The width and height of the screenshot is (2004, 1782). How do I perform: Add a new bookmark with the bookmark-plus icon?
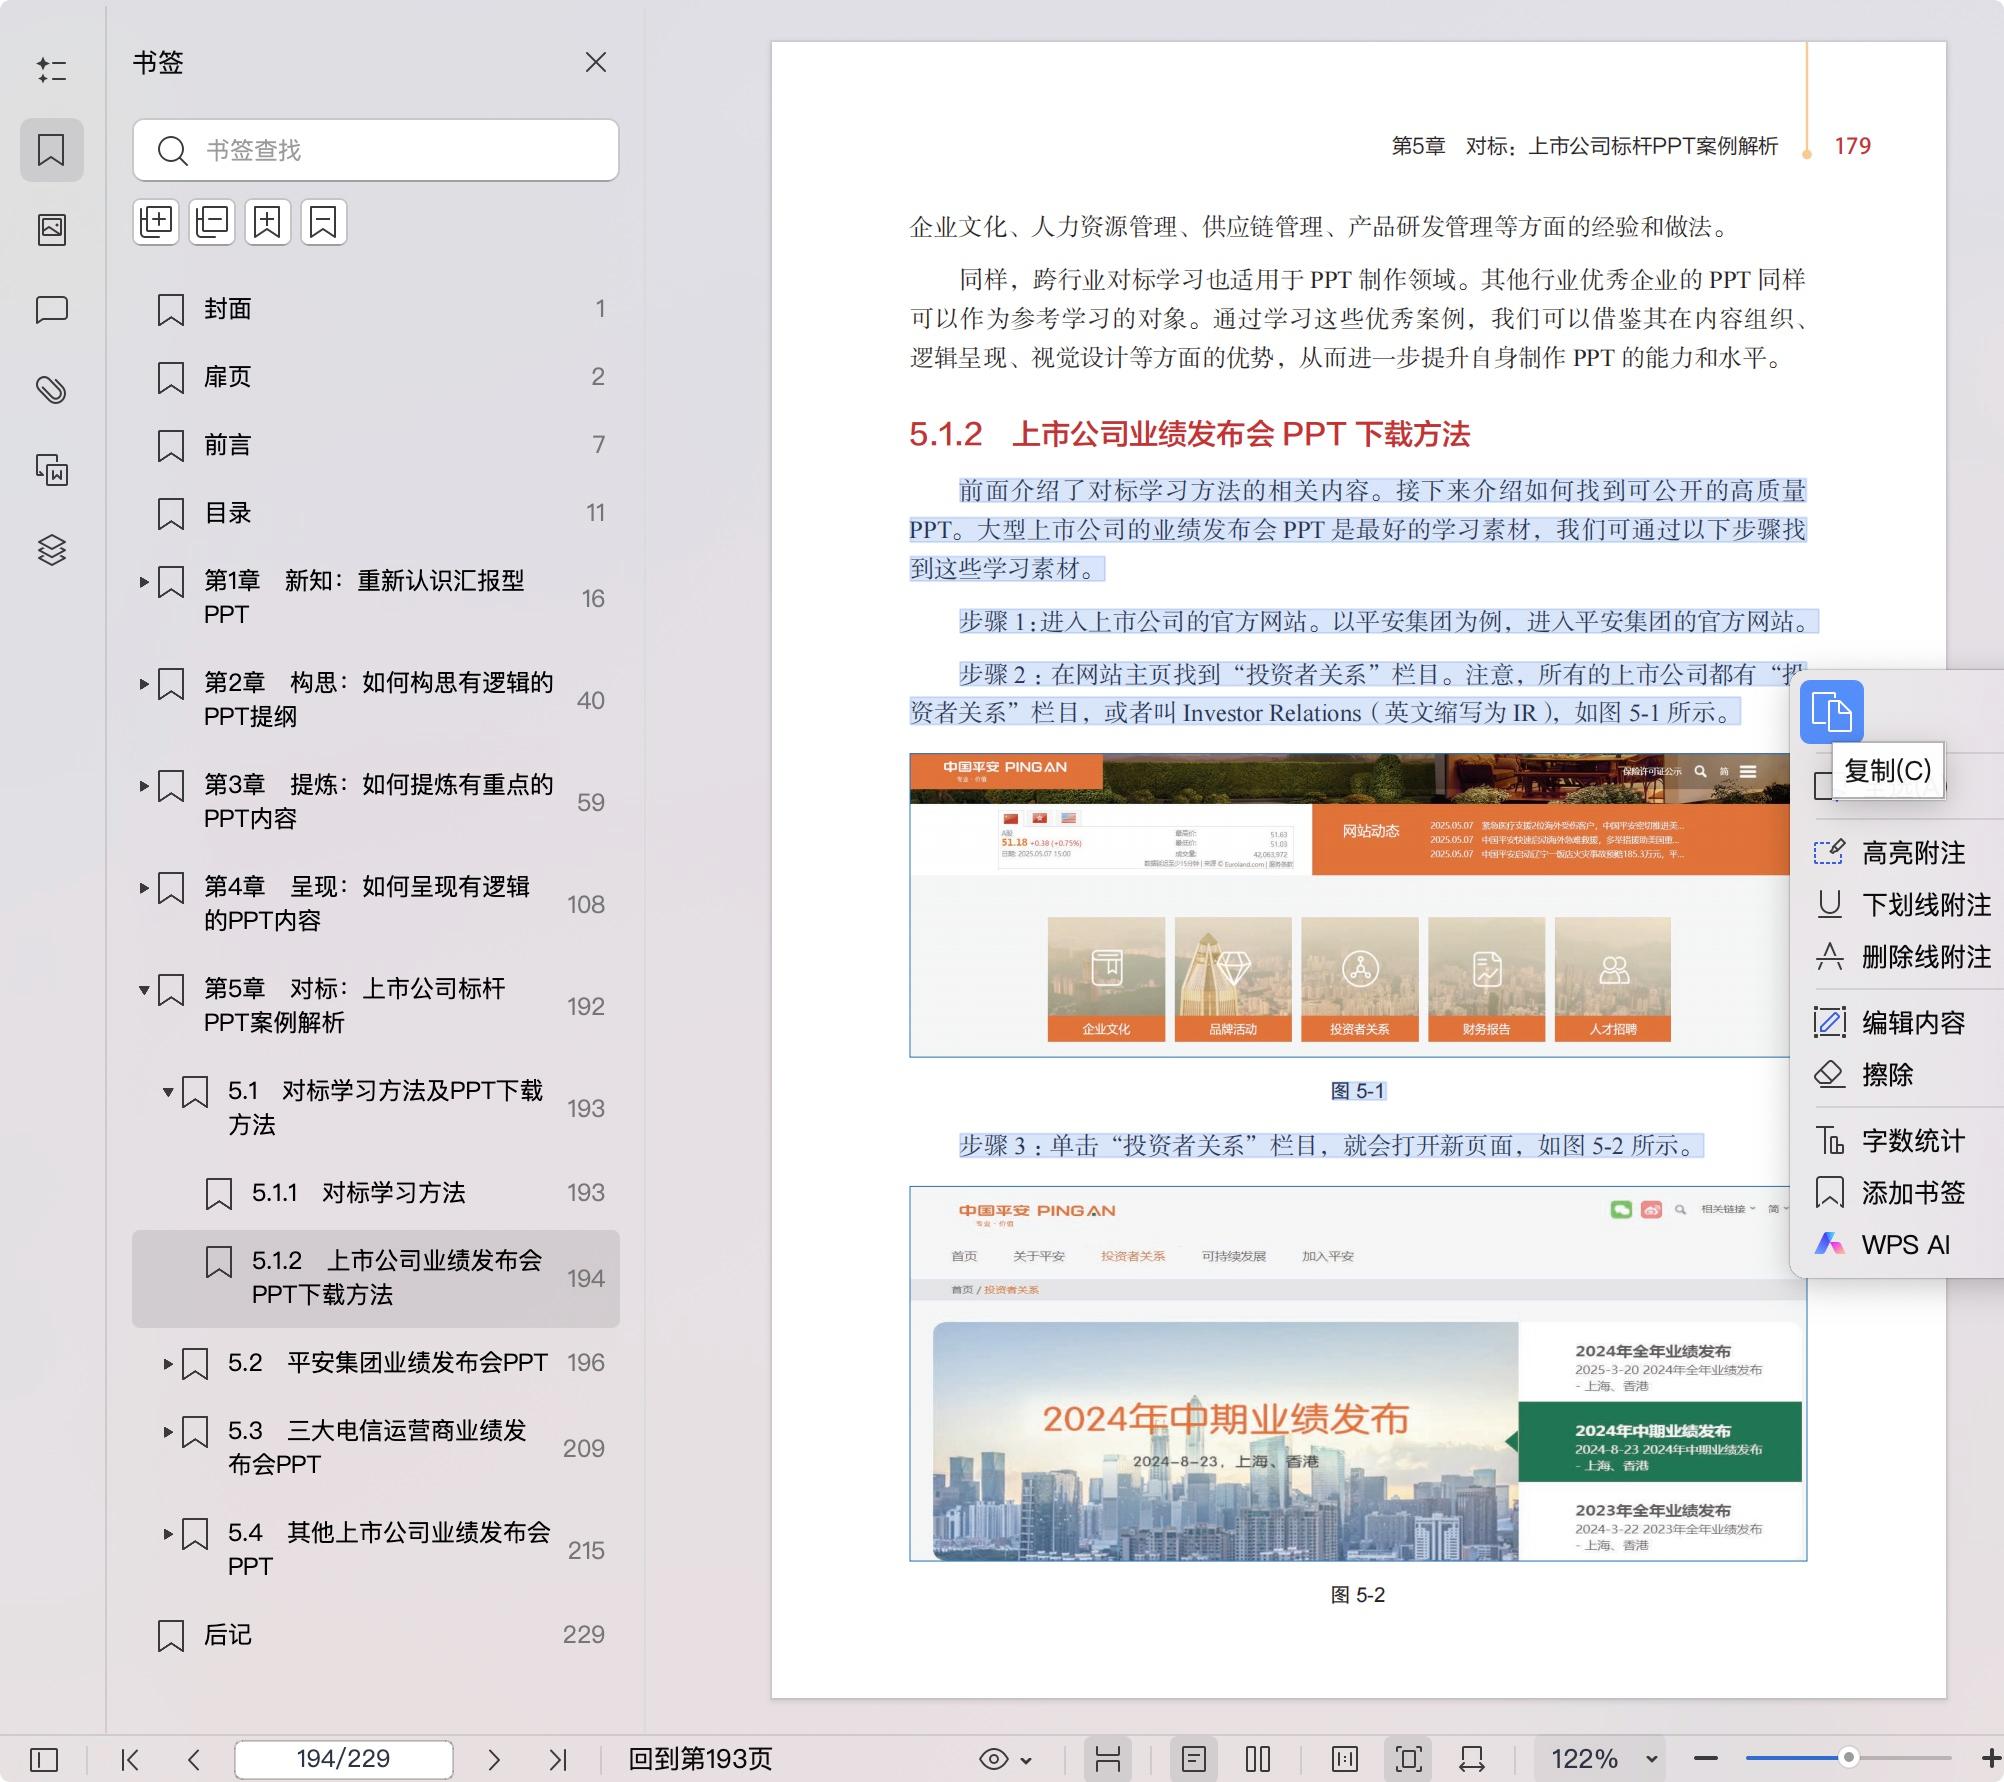point(267,222)
